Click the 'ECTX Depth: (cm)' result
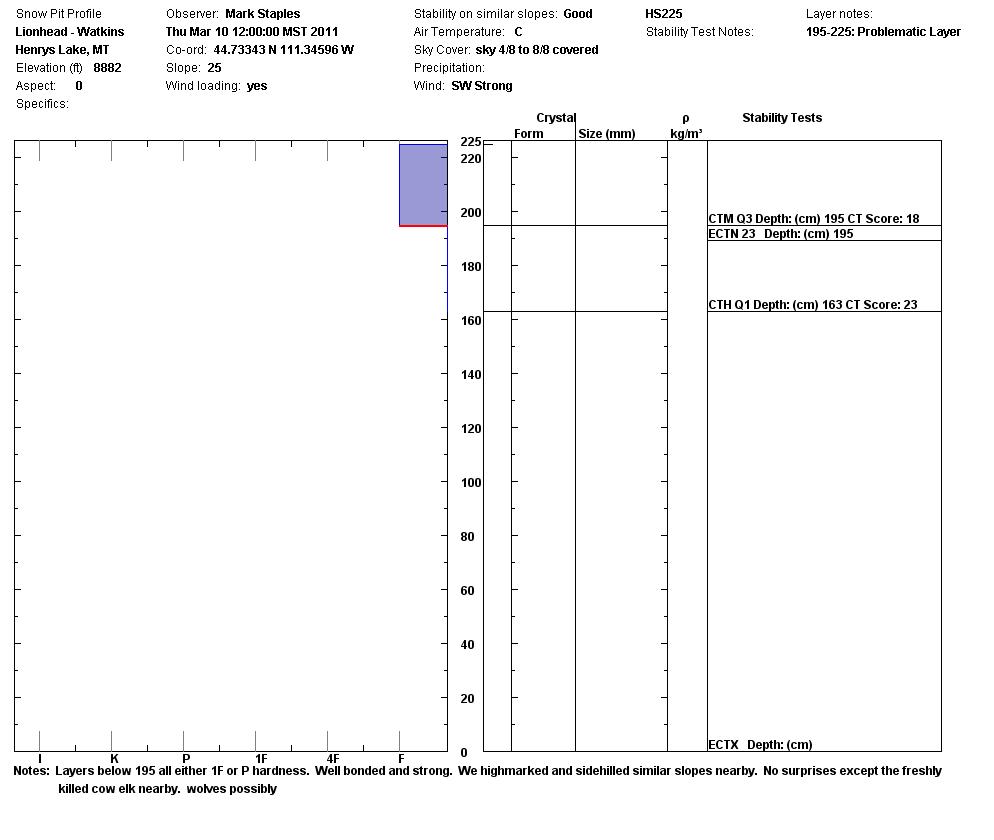The width and height of the screenshot is (994, 840). click(760, 745)
